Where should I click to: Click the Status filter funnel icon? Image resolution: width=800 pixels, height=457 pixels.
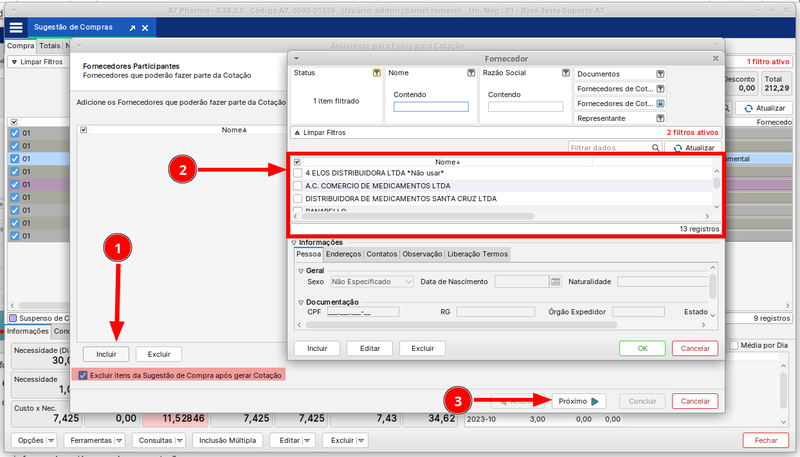[x=376, y=73]
